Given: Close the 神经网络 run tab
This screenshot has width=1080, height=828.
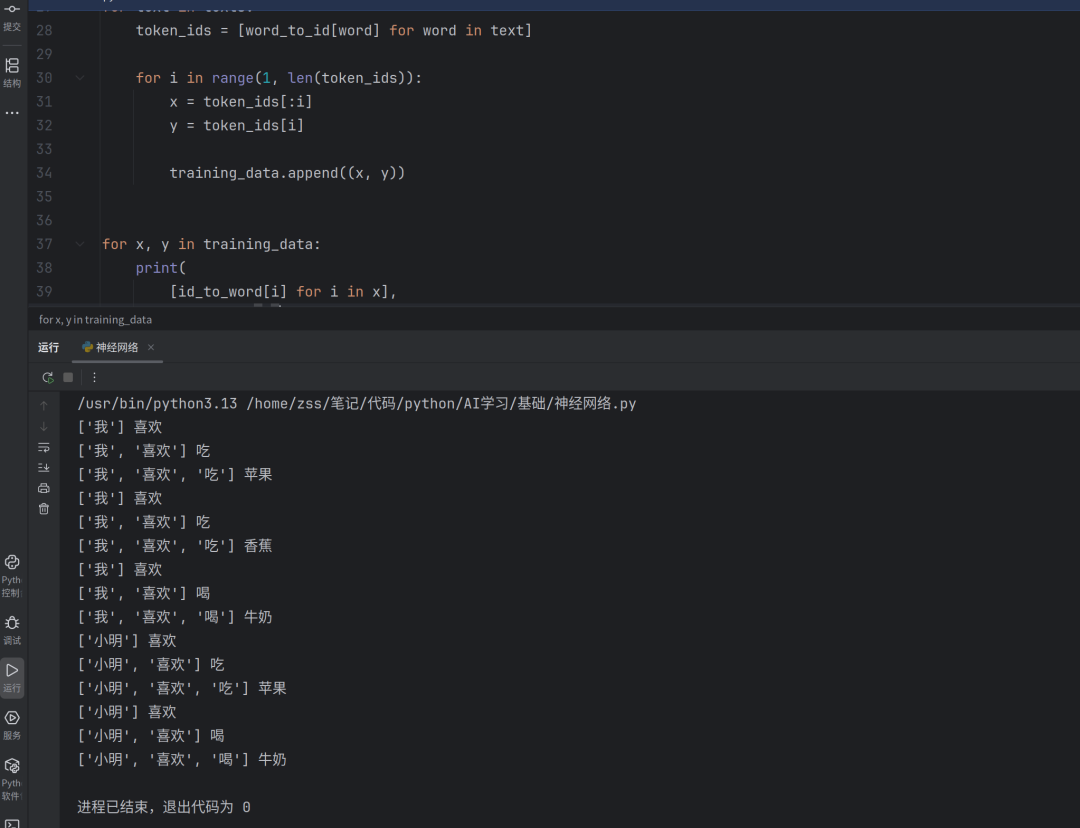Looking at the screenshot, I should click(151, 347).
